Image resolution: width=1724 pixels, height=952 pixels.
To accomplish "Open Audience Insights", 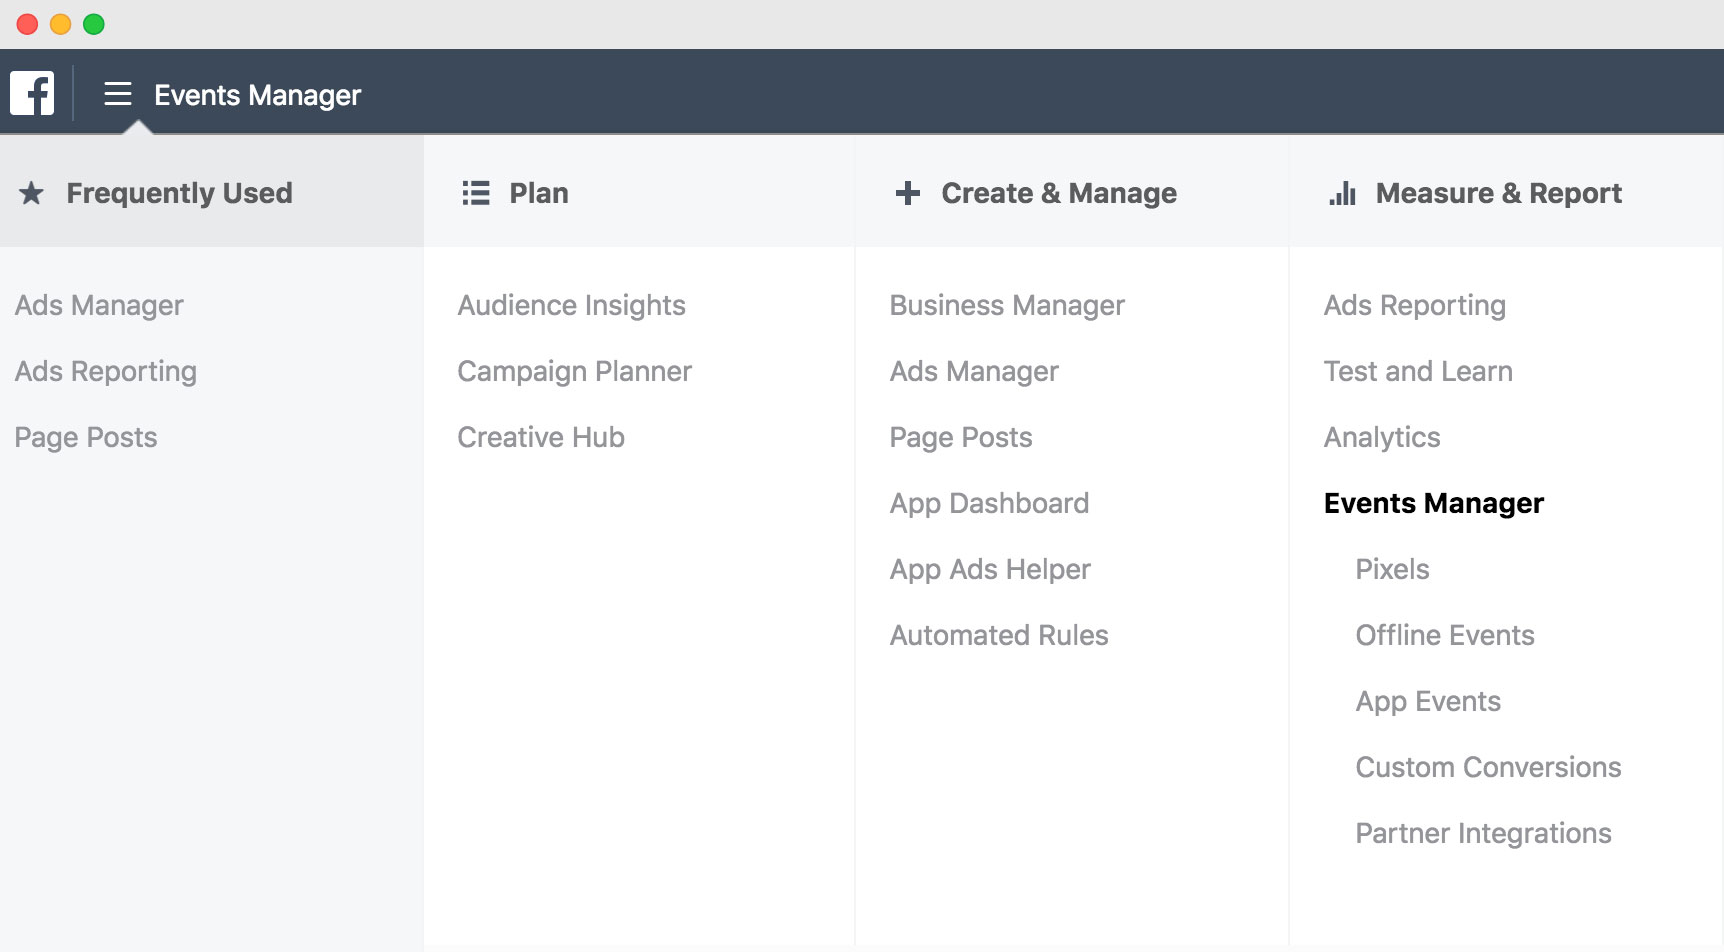I will [x=572, y=306].
